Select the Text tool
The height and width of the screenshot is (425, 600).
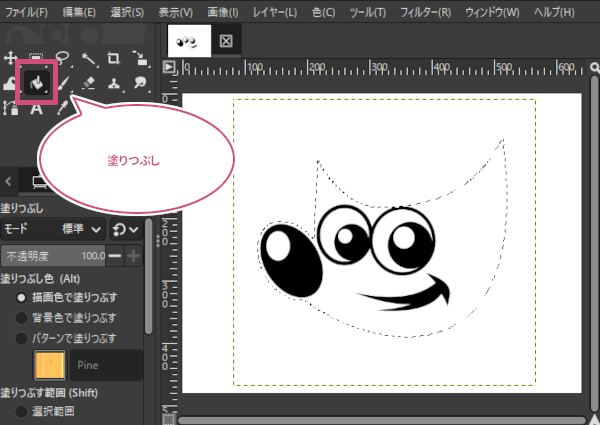(36, 109)
